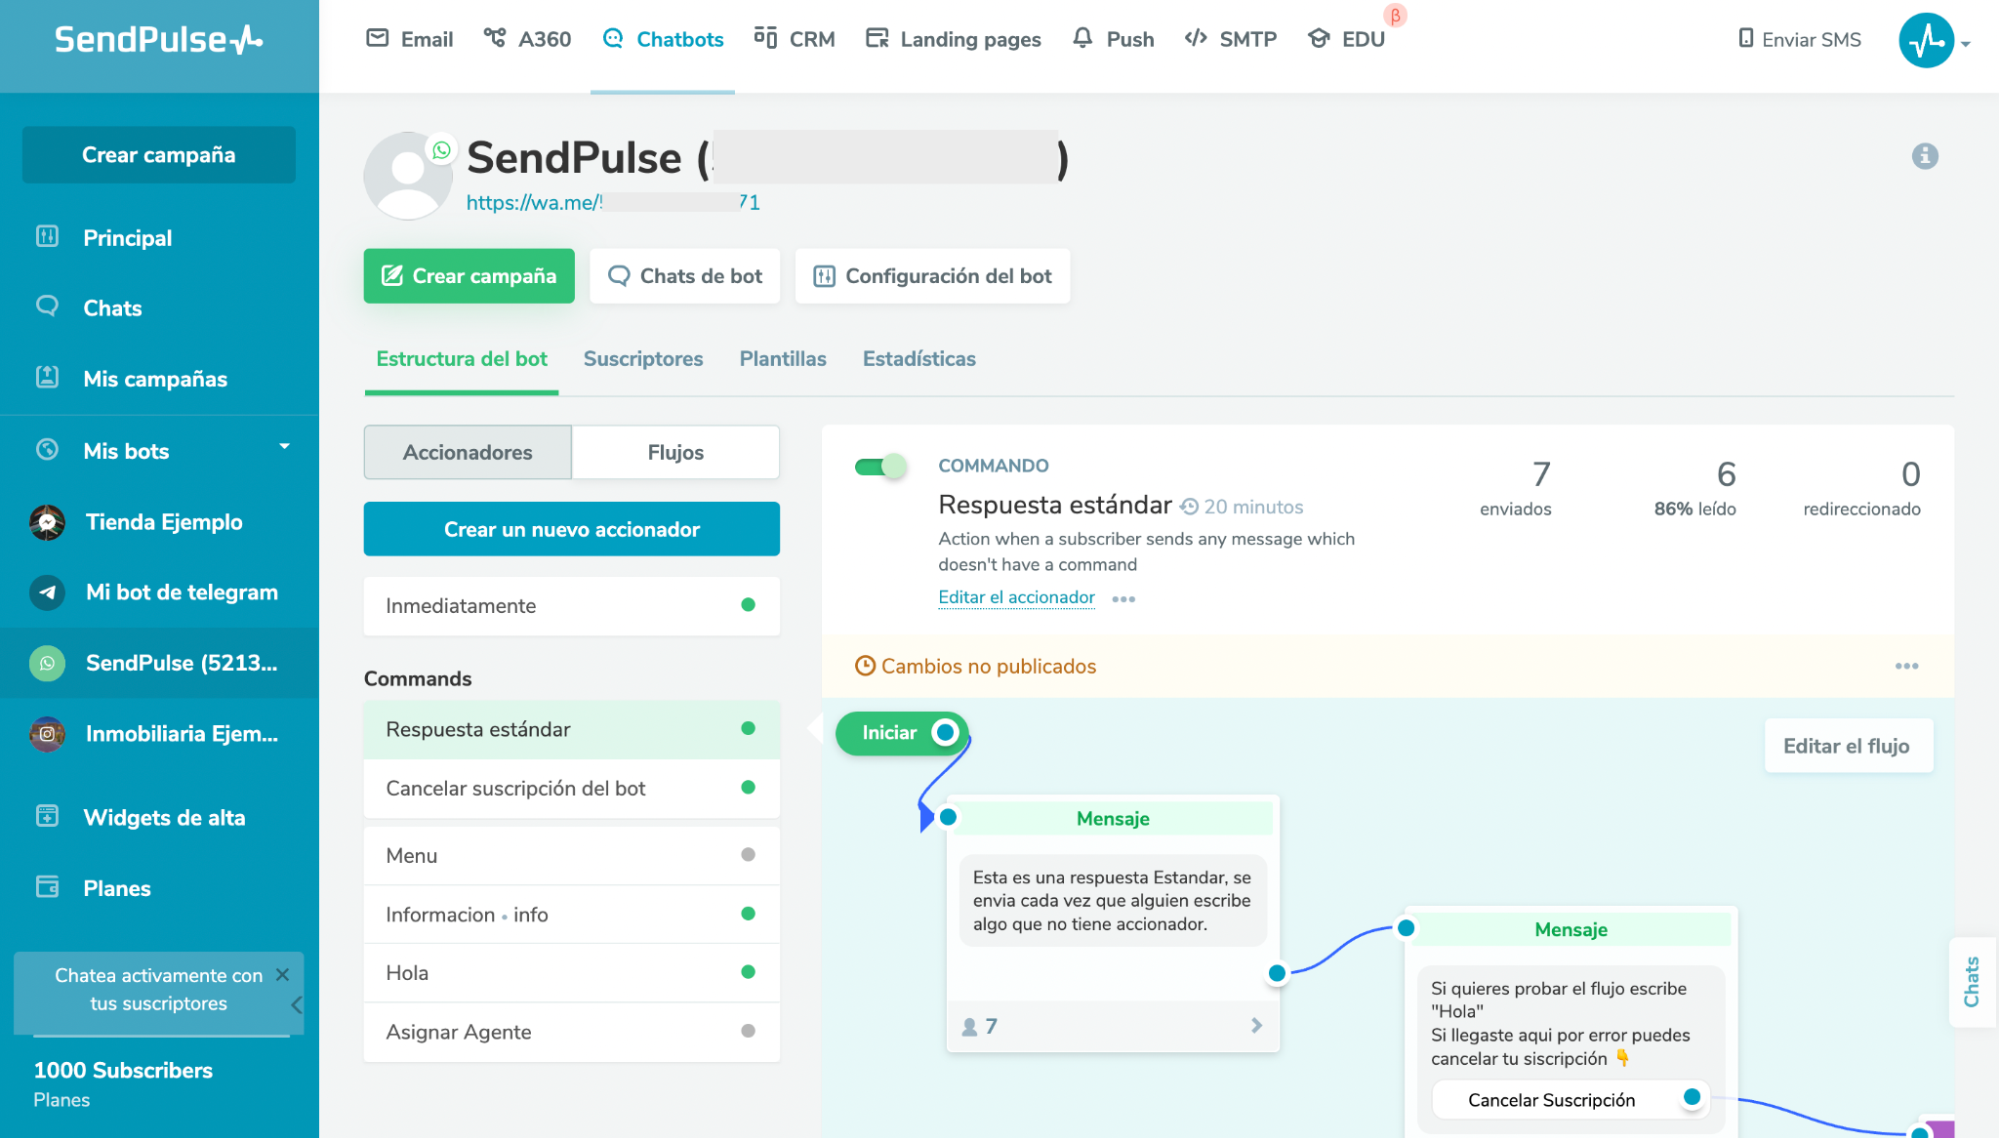Click sidebar Crear campaña button

pyautogui.click(x=159, y=155)
